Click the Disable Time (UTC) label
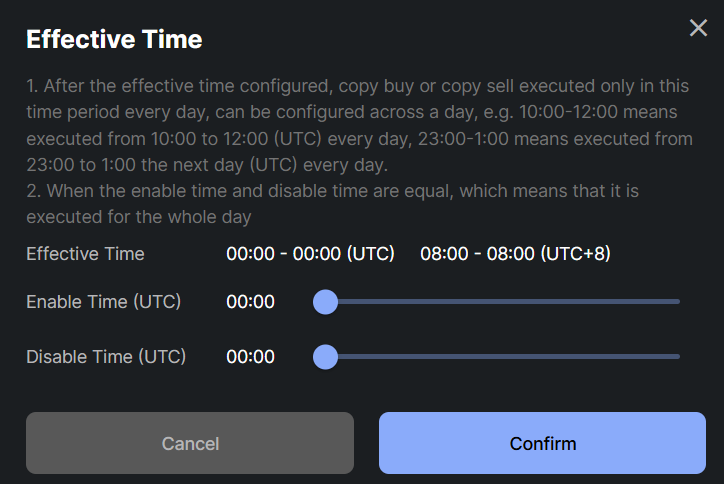This screenshot has width=724, height=484. tap(106, 356)
